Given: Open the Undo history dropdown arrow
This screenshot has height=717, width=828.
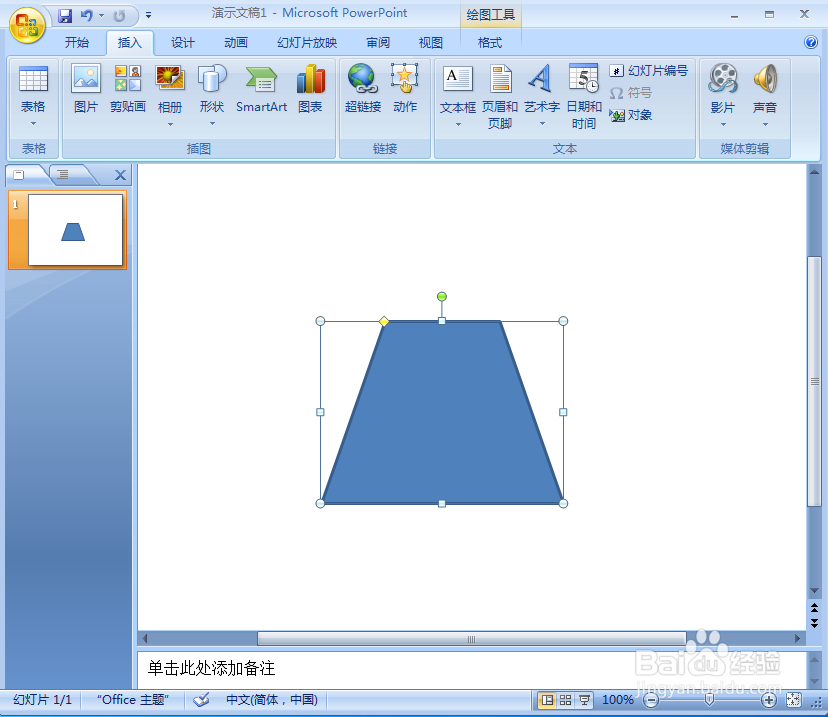Looking at the screenshot, I should pyautogui.click(x=101, y=15).
